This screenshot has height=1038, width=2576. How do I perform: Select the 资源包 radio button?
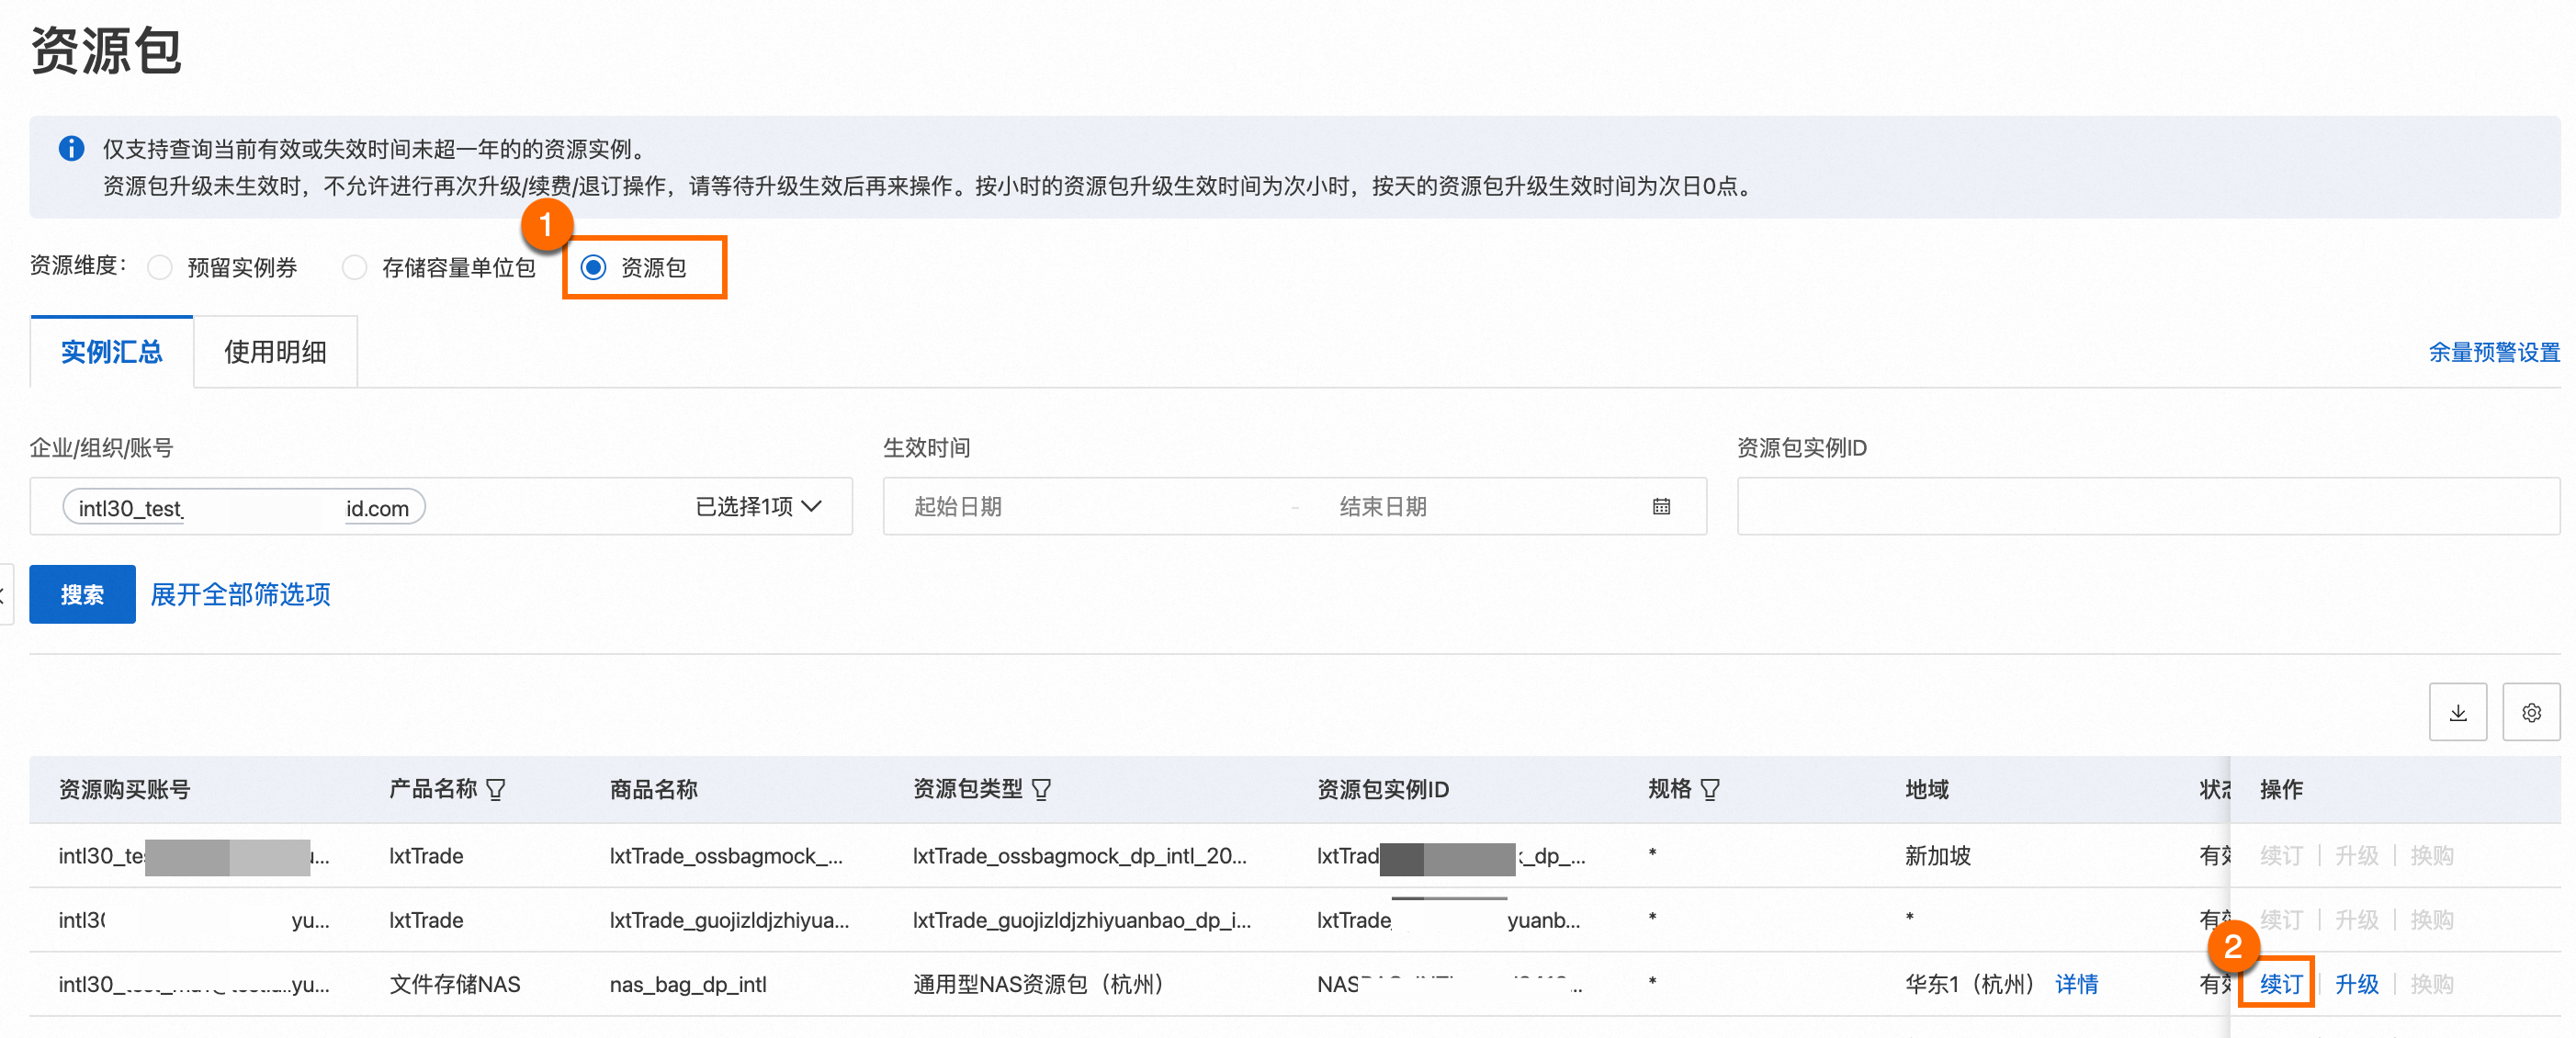(x=593, y=268)
